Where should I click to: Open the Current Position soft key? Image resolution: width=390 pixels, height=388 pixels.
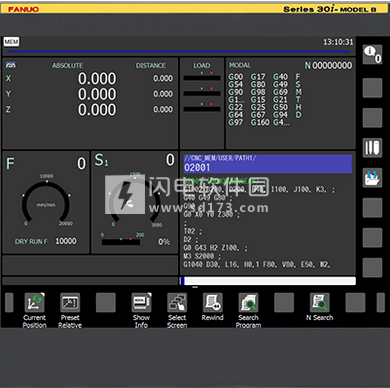tap(35, 303)
